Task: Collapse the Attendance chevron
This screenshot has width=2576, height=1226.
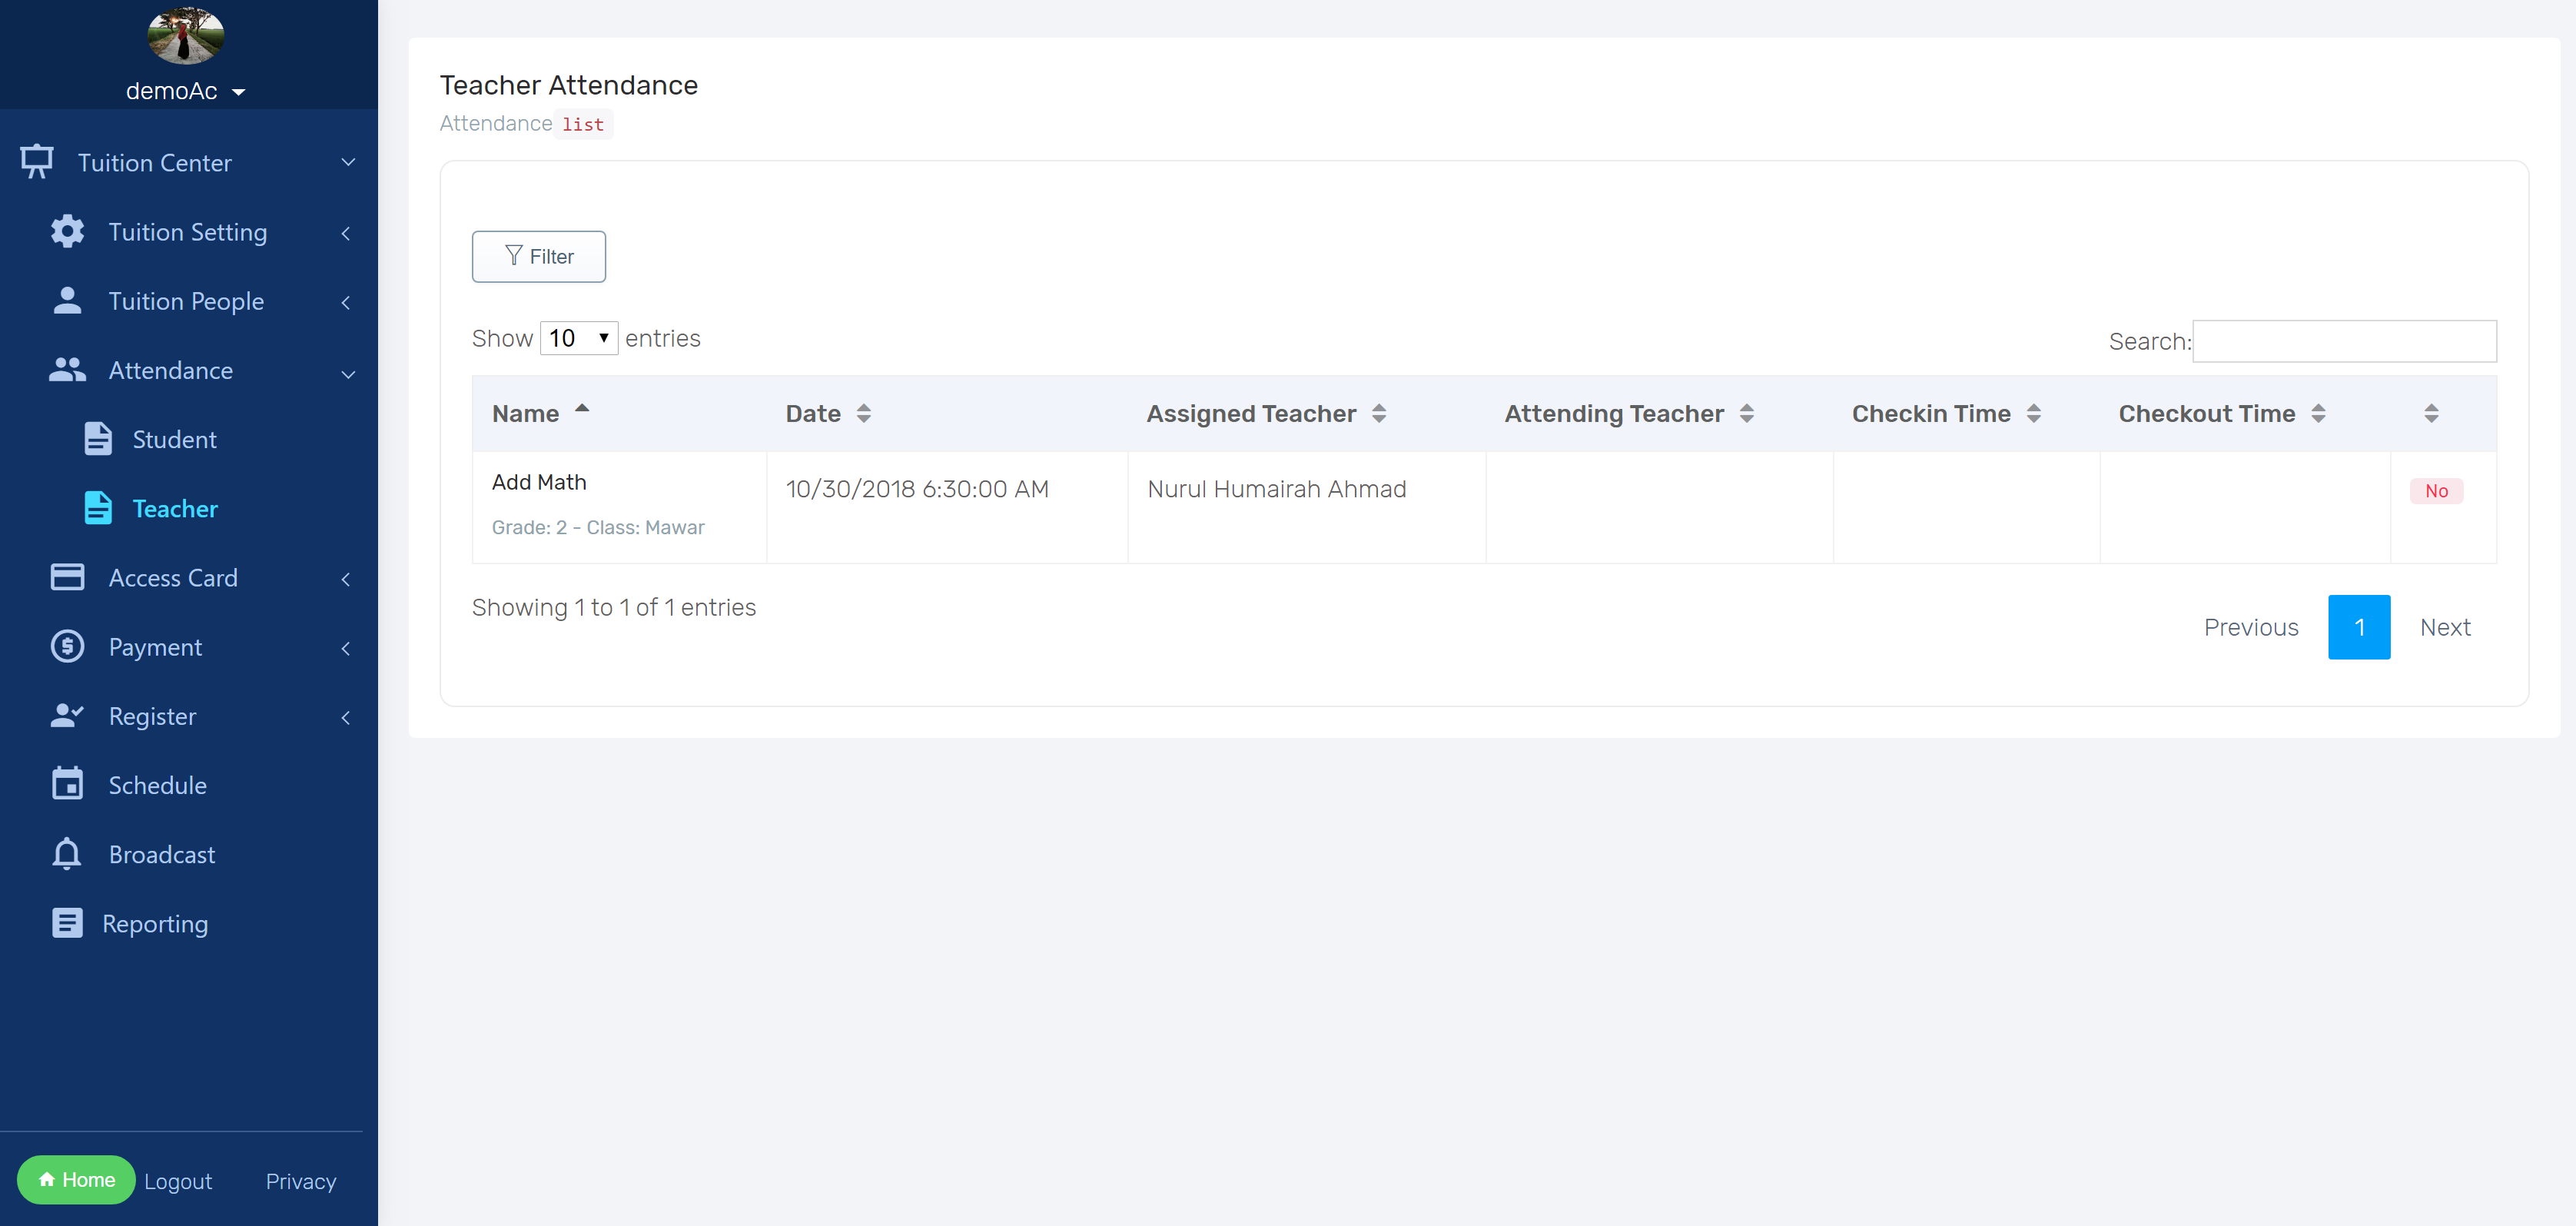Action: coord(348,374)
